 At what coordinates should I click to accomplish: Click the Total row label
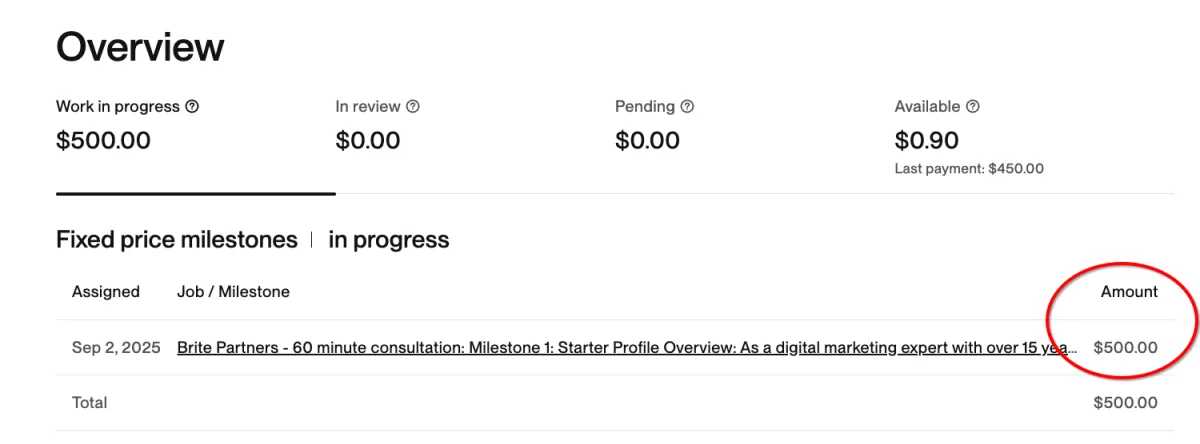coord(90,403)
